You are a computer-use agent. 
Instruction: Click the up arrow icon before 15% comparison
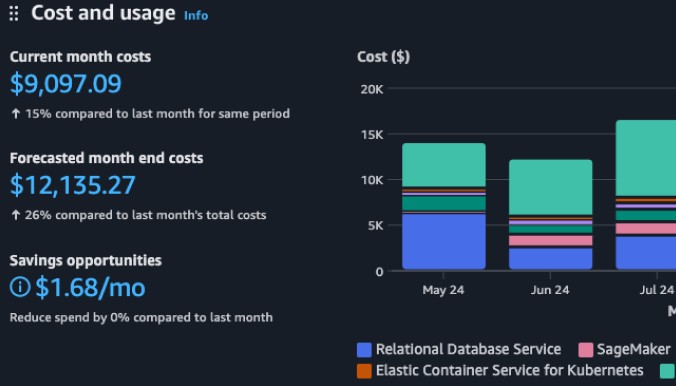point(16,114)
